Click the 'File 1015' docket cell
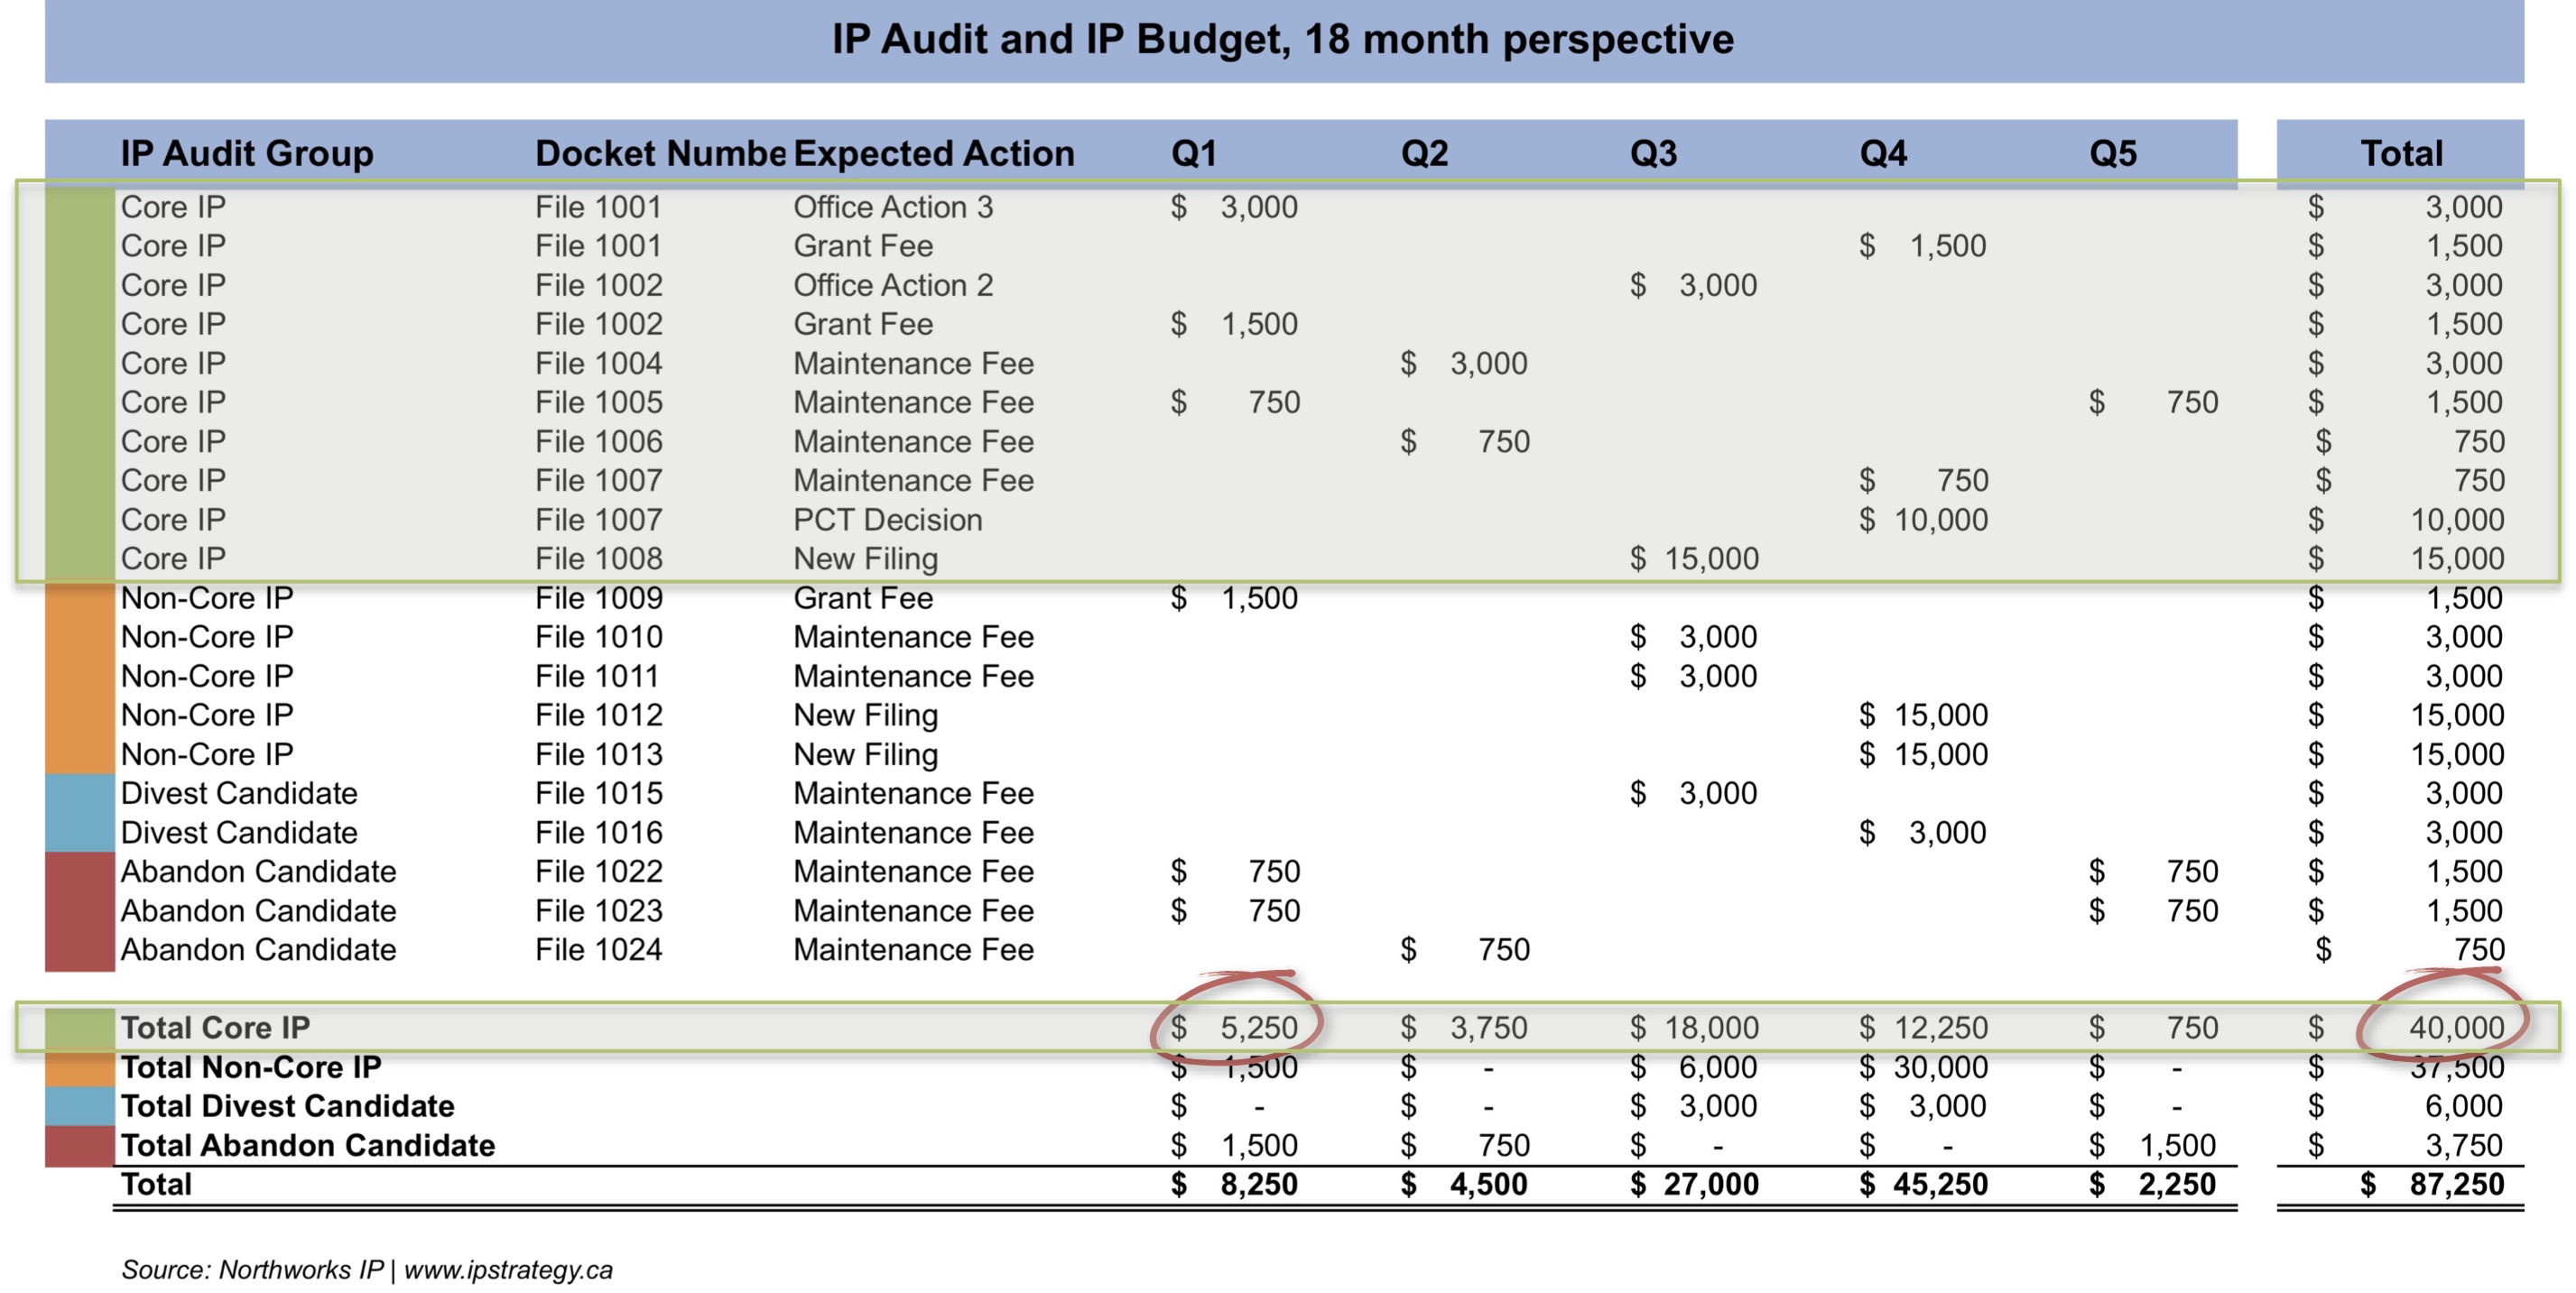The height and width of the screenshot is (1293, 2576). (x=598, y=793)
